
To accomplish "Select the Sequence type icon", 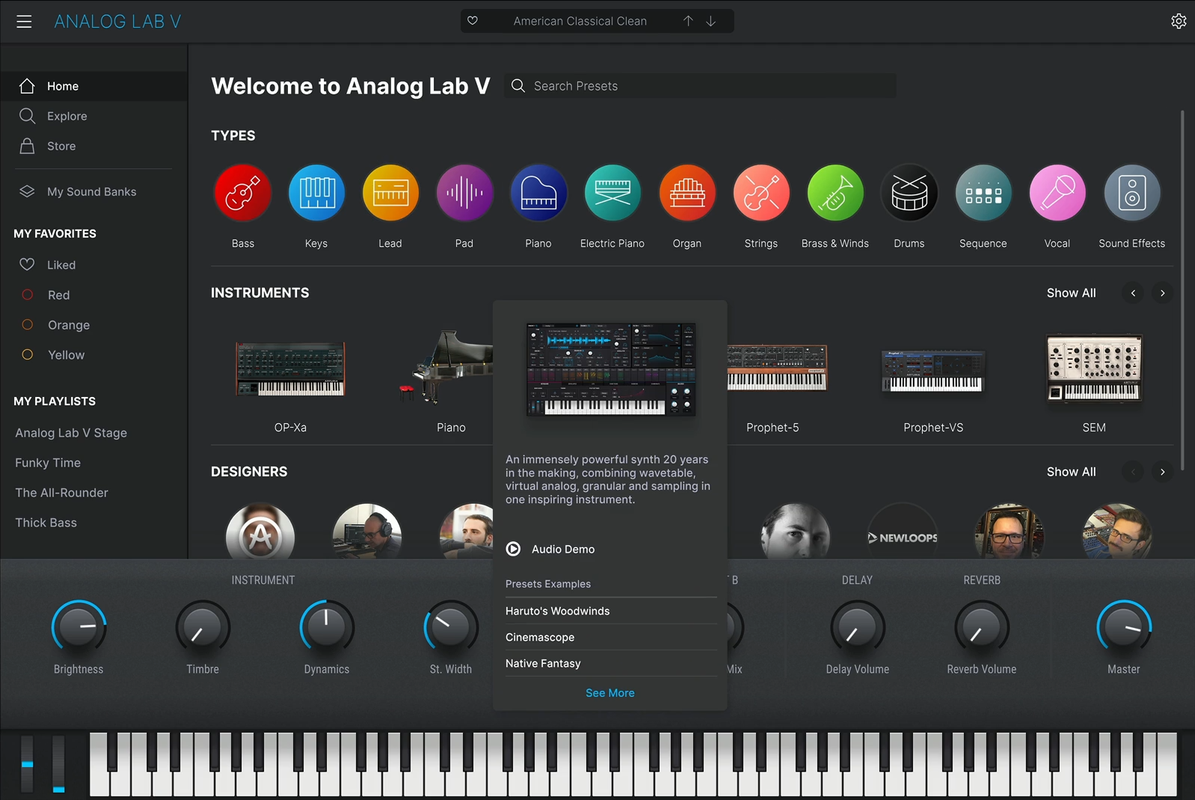I will coord(982,193).
